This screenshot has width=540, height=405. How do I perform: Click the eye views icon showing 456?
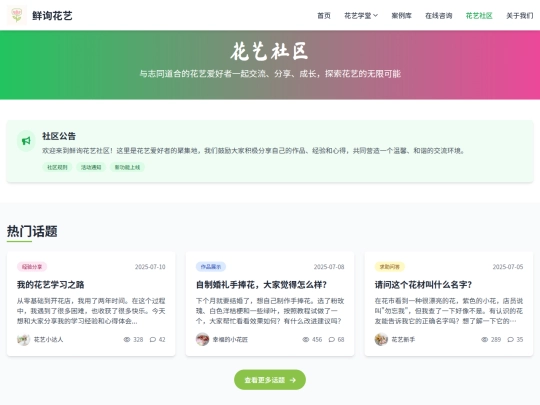pos(305,340)
